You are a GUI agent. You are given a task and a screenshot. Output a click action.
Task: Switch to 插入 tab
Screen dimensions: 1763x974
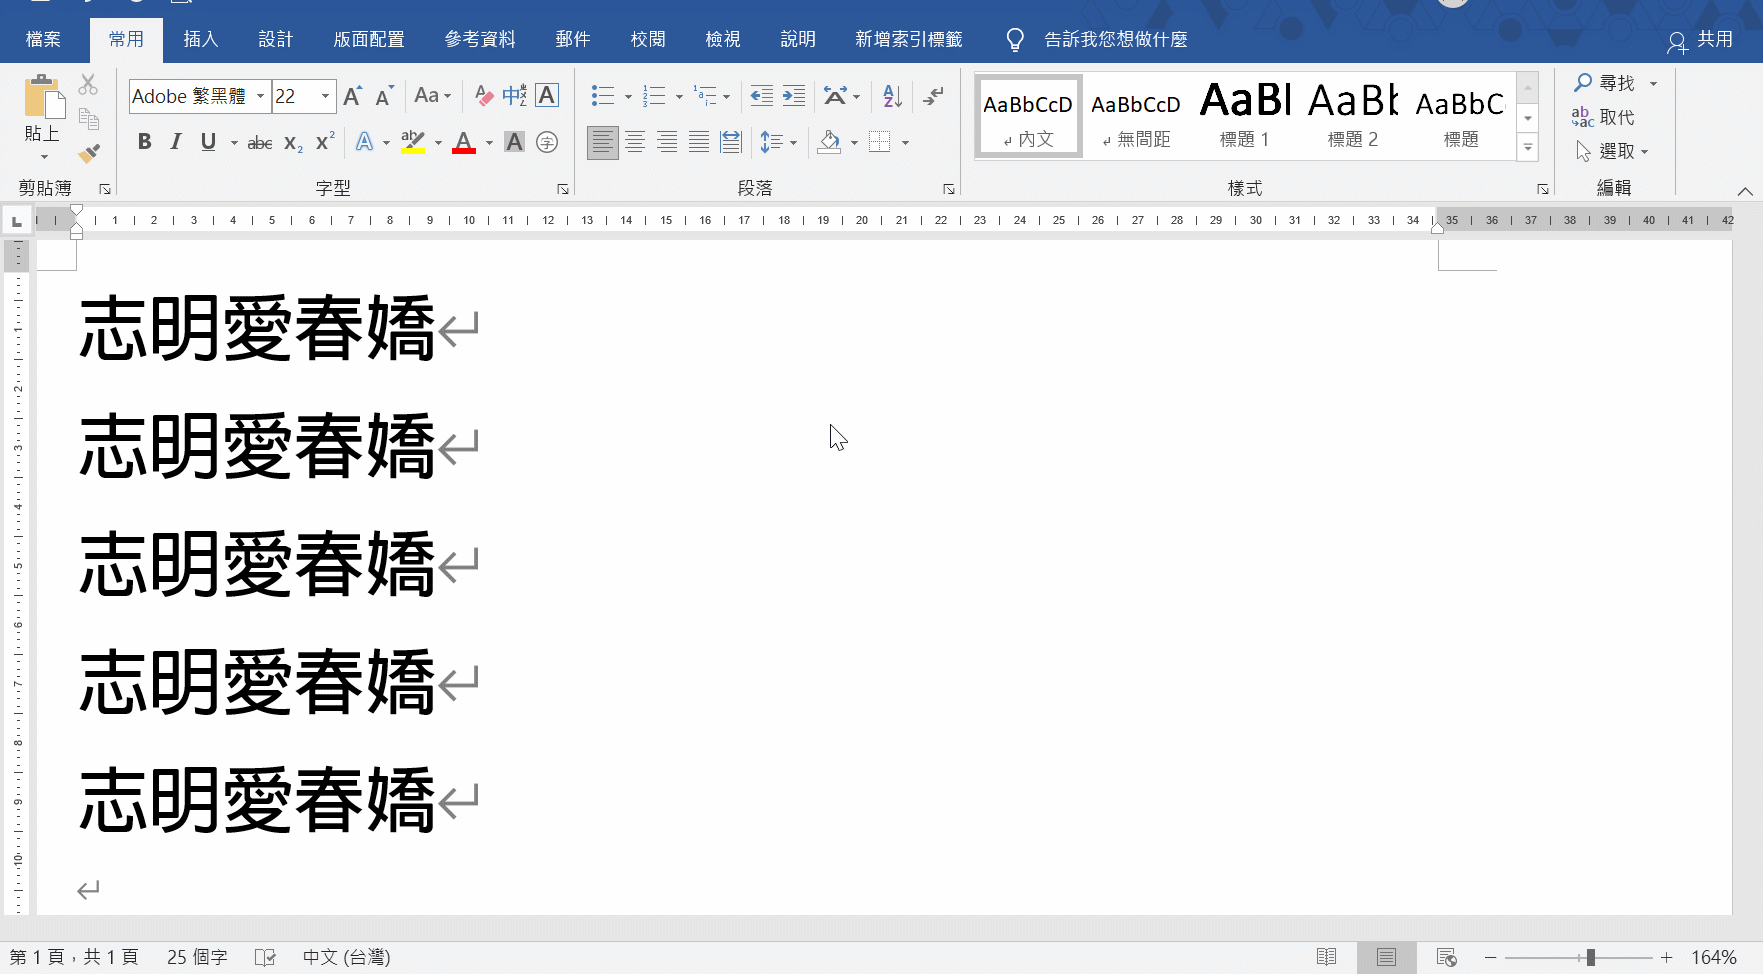[x=201, y=39]
